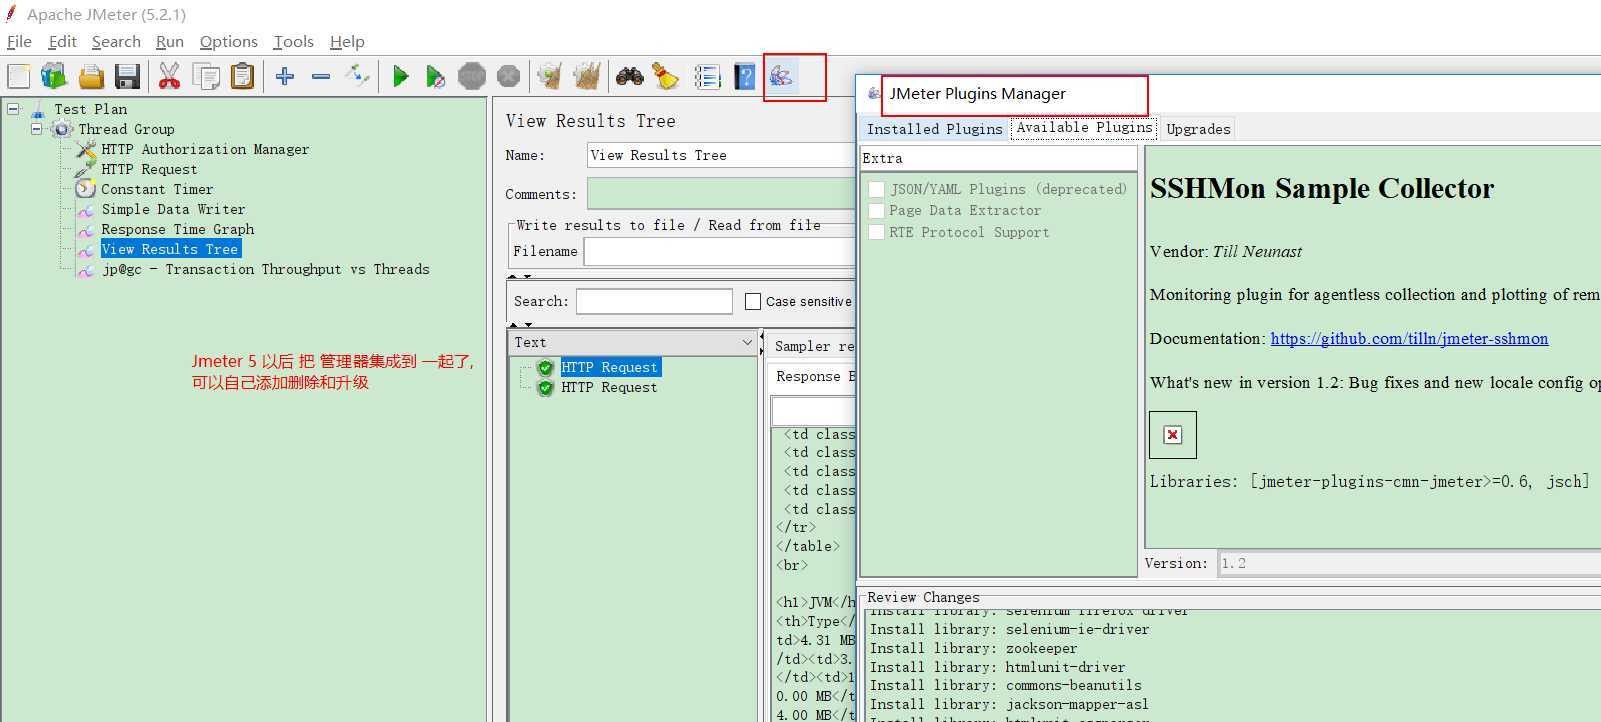
Task: Select the second HTTP Request result
Action: [x=609, y=388]
